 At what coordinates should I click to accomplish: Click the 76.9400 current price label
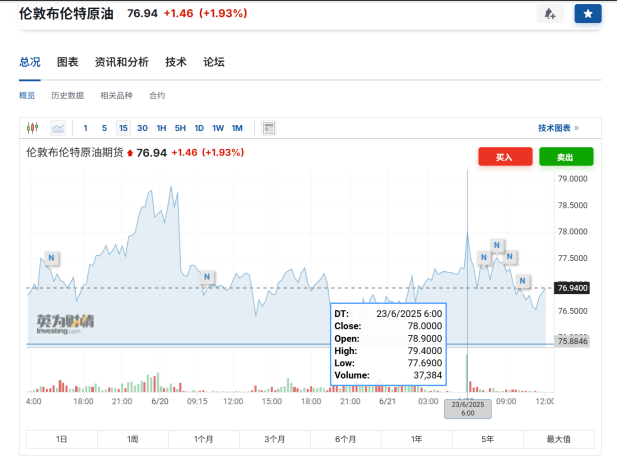[x=572, y=288]
